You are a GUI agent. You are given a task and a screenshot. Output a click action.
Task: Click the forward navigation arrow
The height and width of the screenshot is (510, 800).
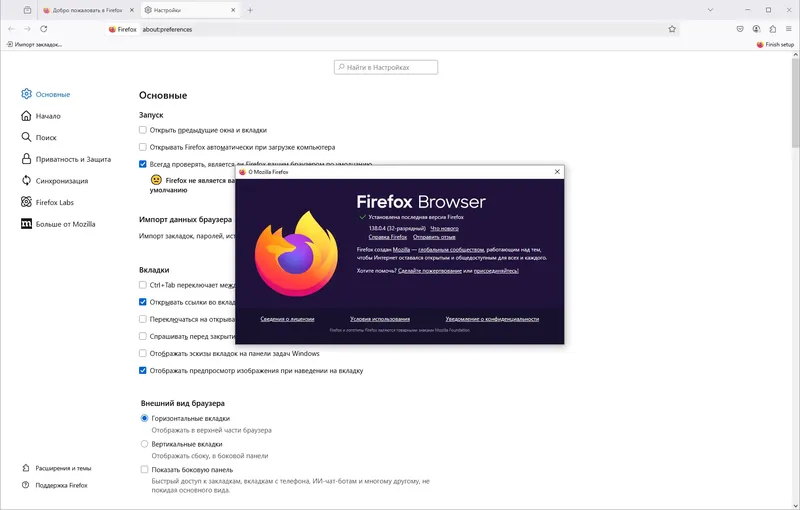pyautogui.click(x=28, y=29)
